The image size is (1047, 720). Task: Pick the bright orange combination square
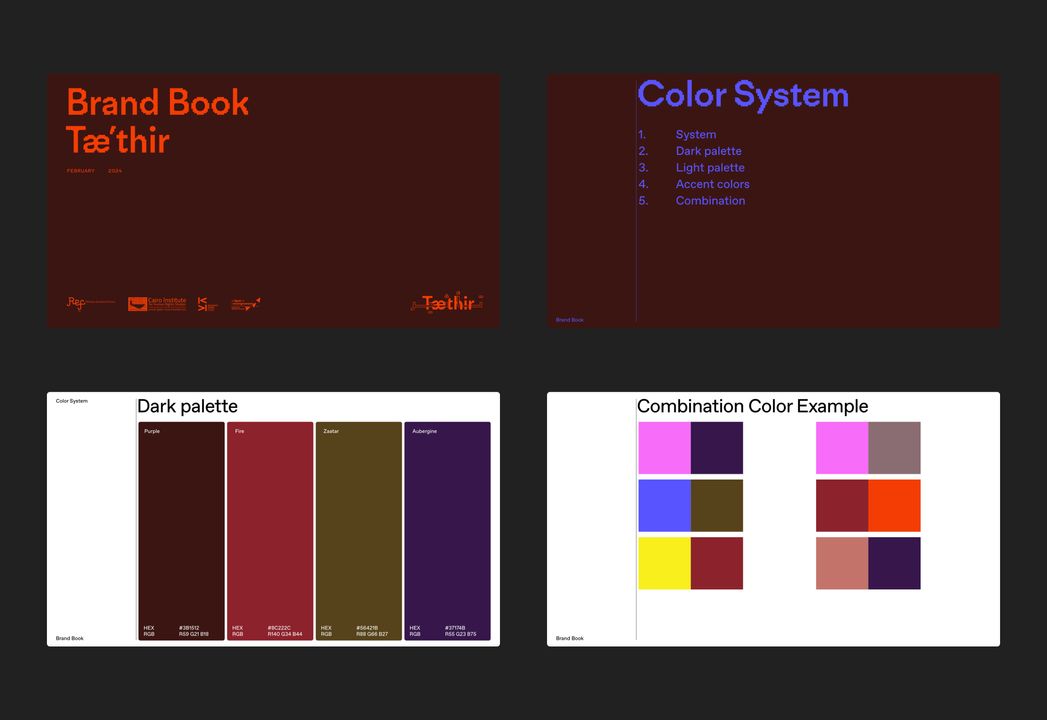894,506
